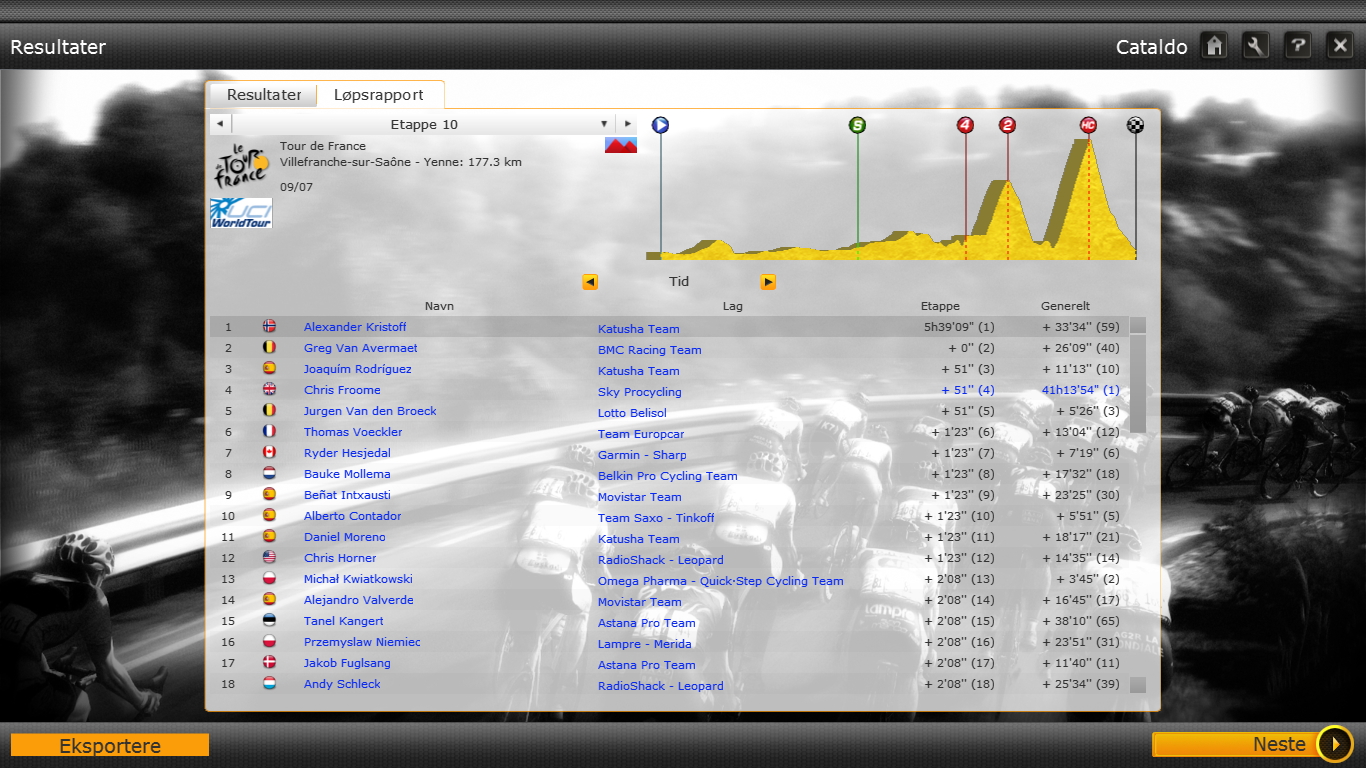Click the HC climb marker icon
This screenshot has height=768, width=1366.
pos(1088,125)
